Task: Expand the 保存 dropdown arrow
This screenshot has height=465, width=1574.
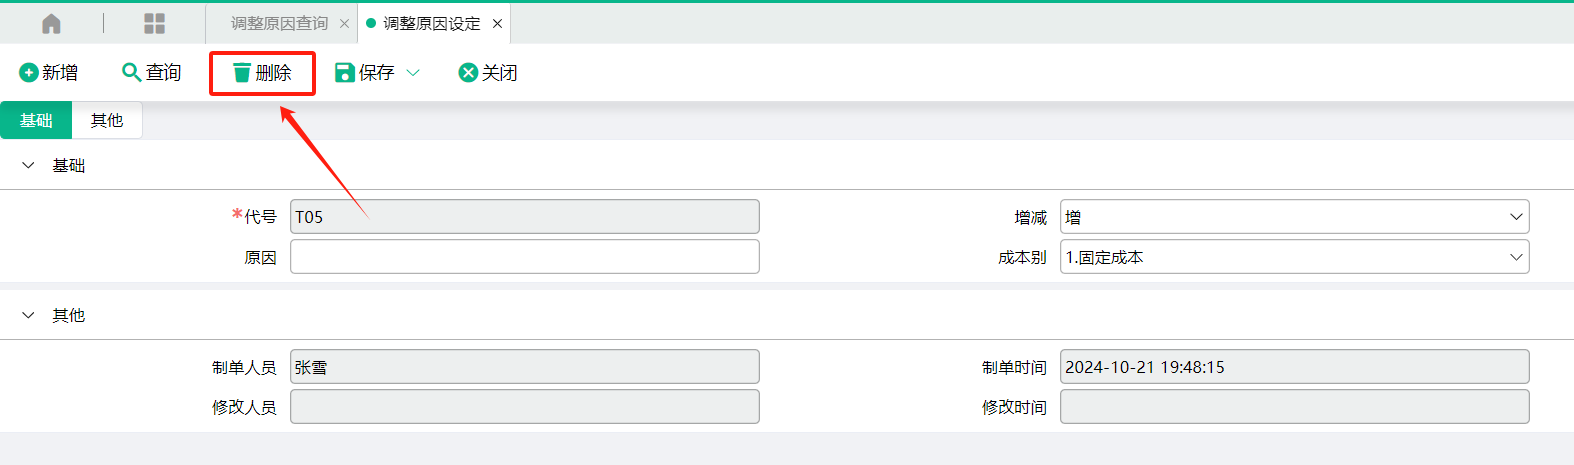Action: 413,73
